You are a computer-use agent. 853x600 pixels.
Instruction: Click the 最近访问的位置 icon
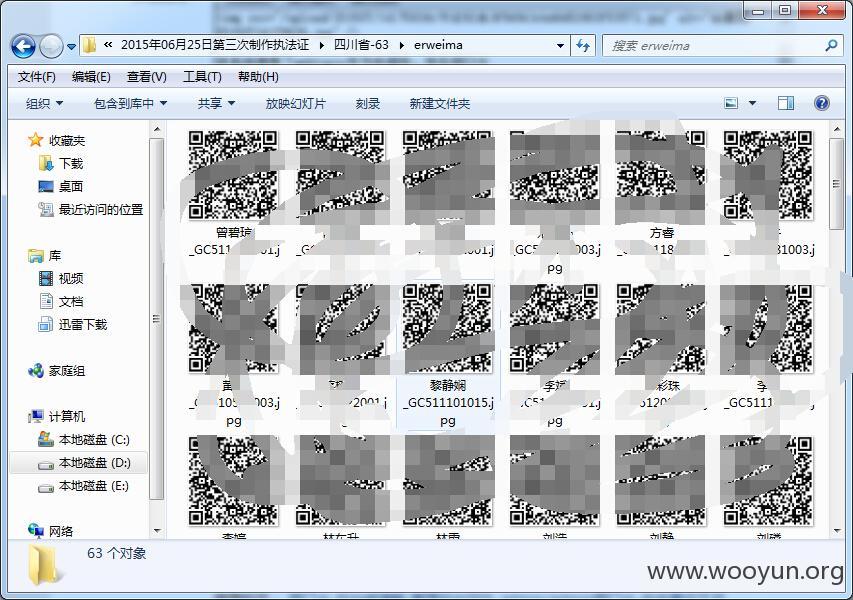point(46,209)
